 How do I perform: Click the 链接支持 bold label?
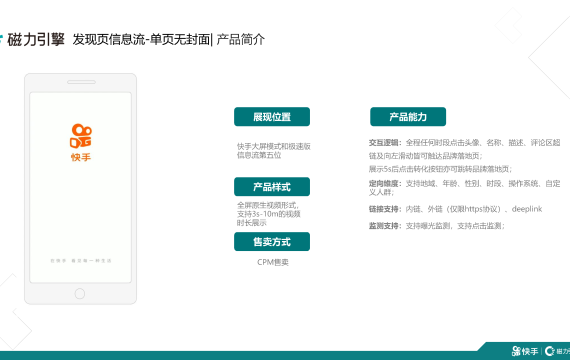pyautogui.click(x=384, y=209)
